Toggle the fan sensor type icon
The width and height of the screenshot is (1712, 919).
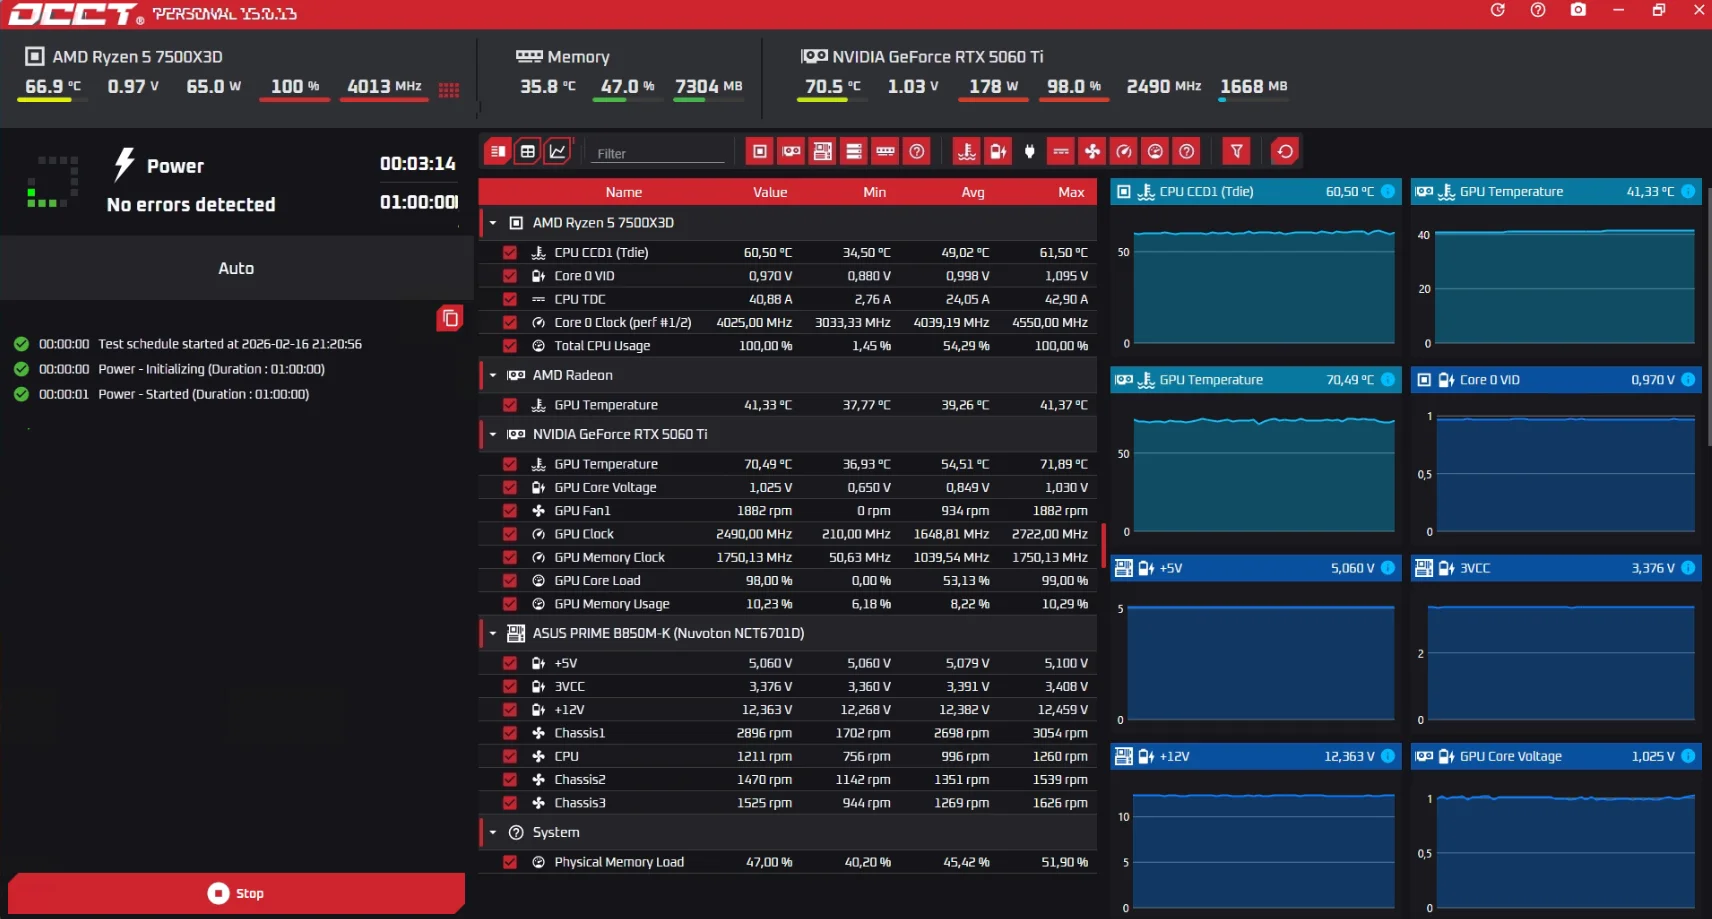(x=1092, y=151)
